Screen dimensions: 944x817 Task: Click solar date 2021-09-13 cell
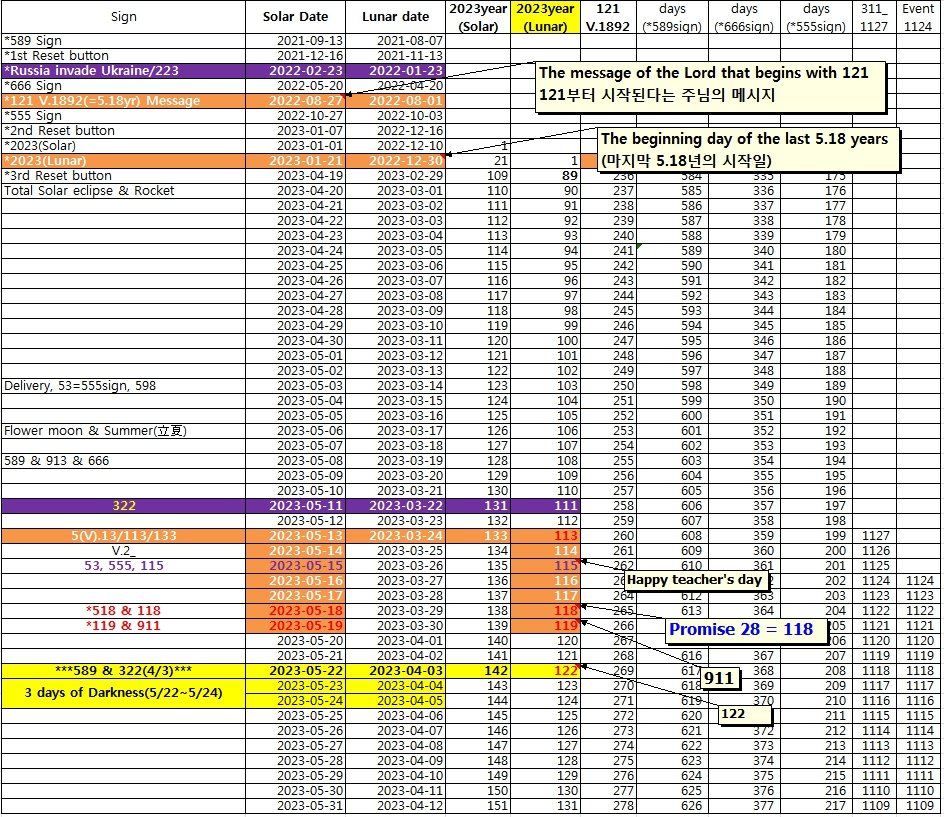click(x=295, y=40)
